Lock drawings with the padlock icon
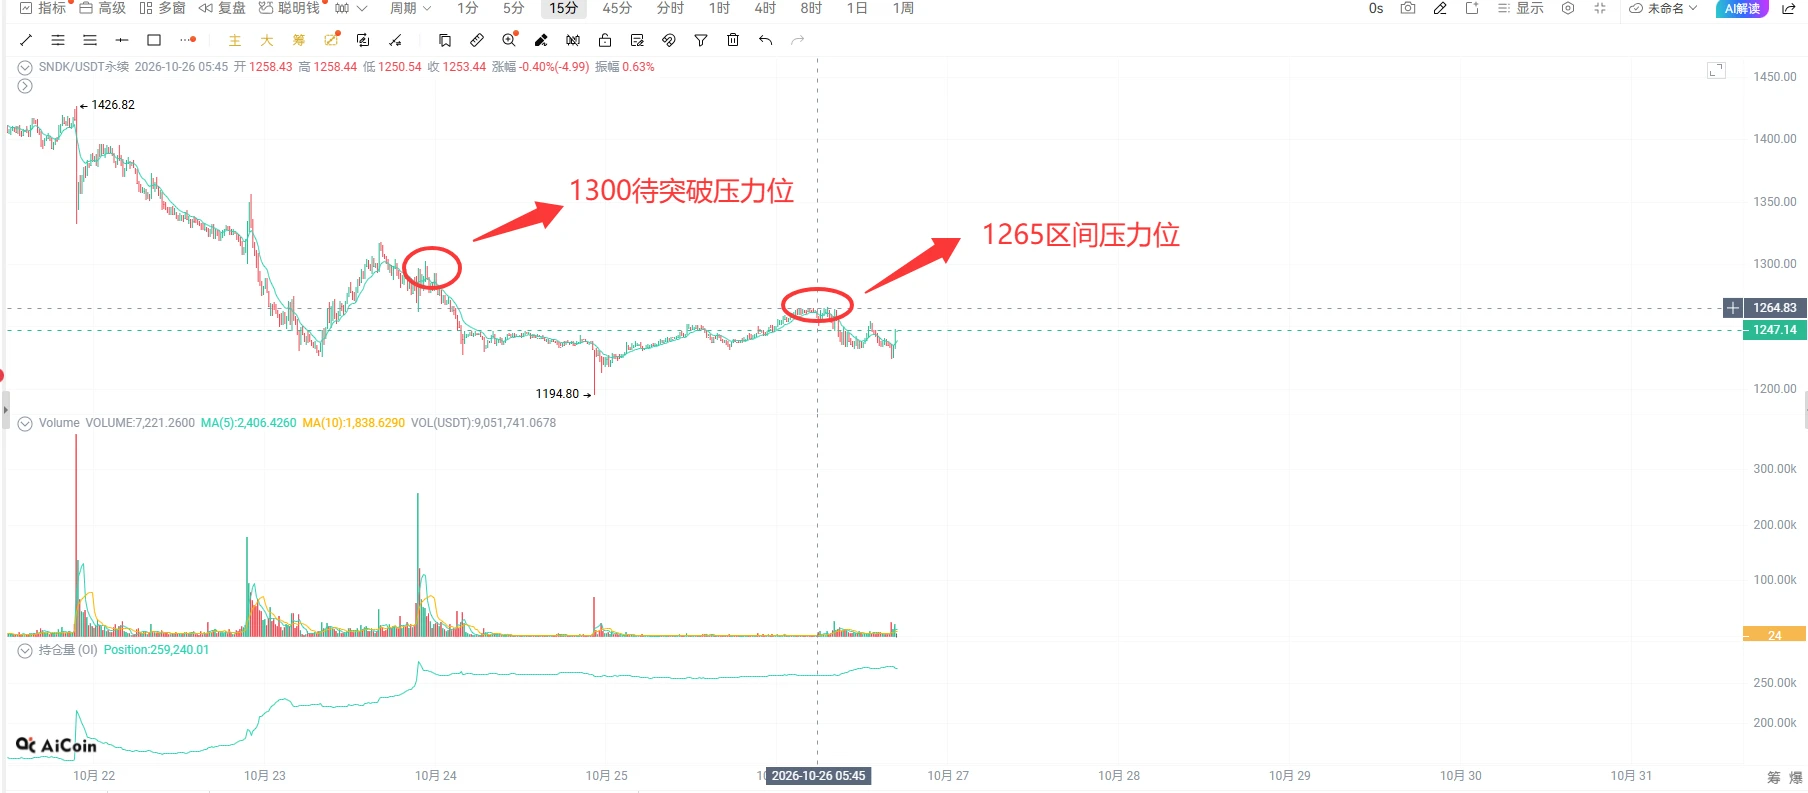Viewport: 1808px width, 793px height. pyautogui.click(x=605, y=40)
